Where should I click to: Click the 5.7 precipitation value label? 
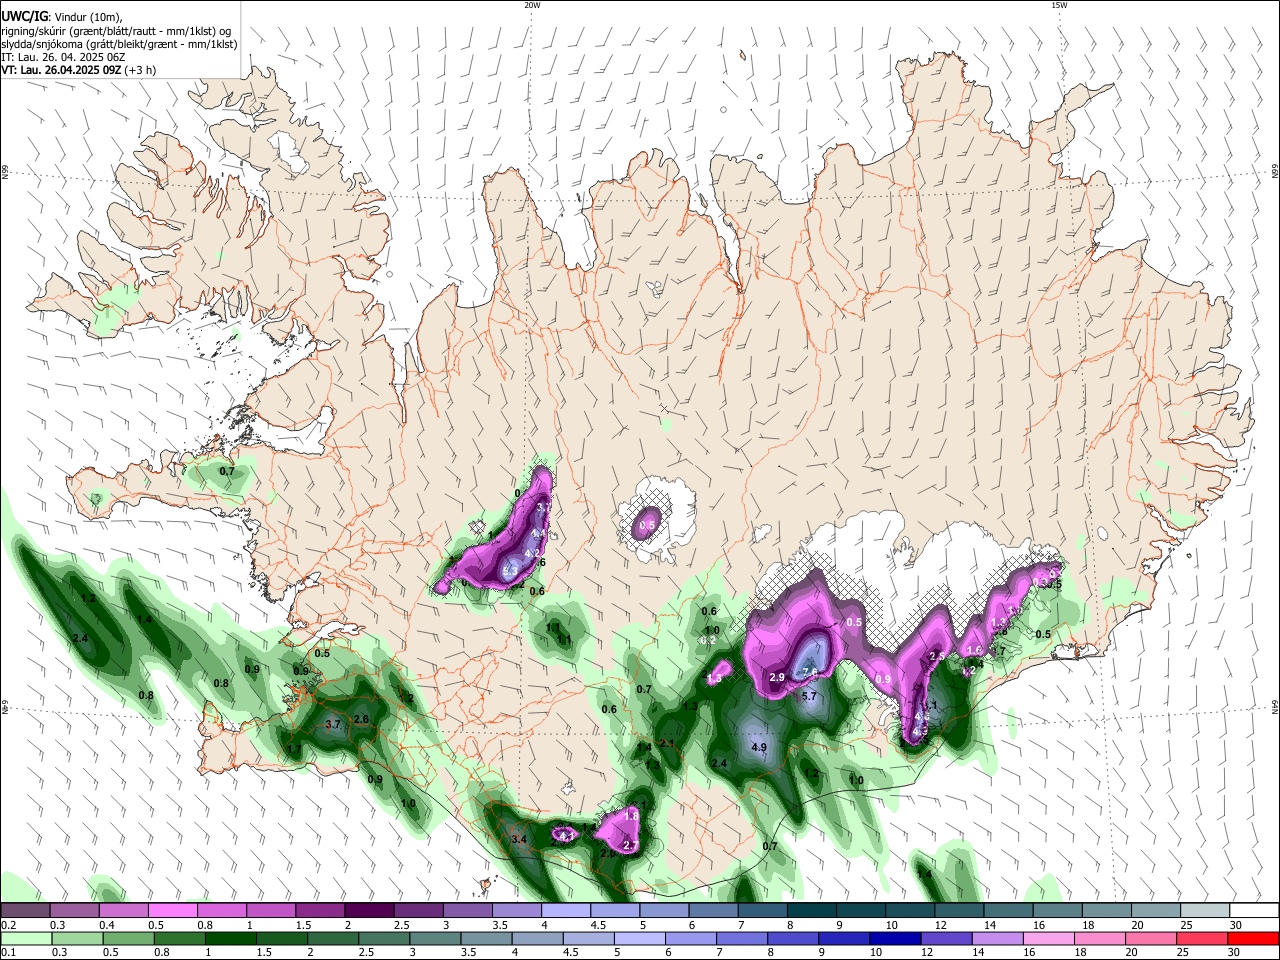coord(810,696)
